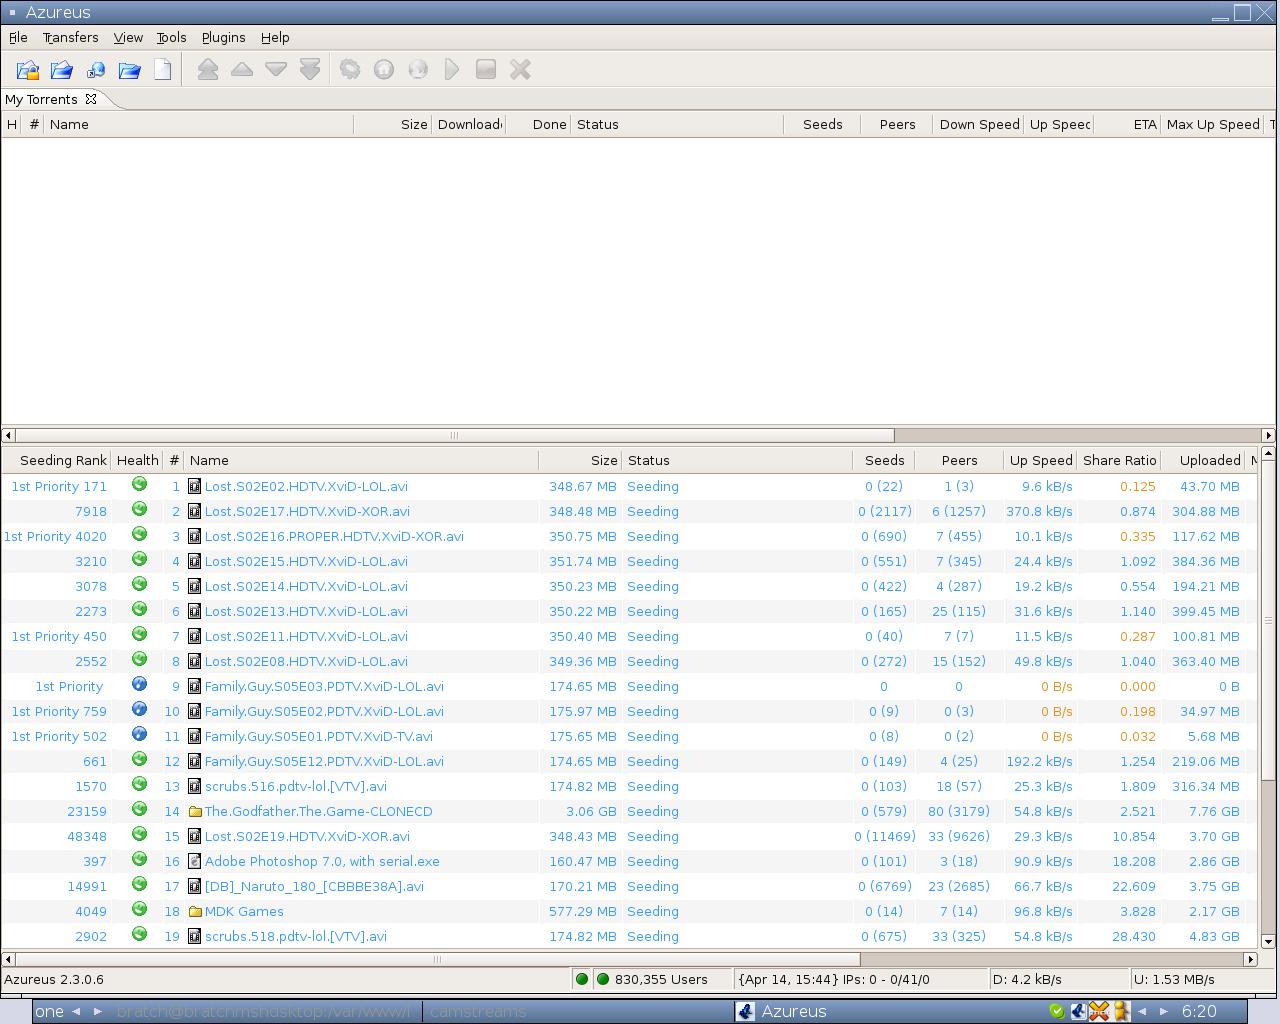Open the Transfers menu
The width and height of the screenshot is (1280, 1024).
70,37
